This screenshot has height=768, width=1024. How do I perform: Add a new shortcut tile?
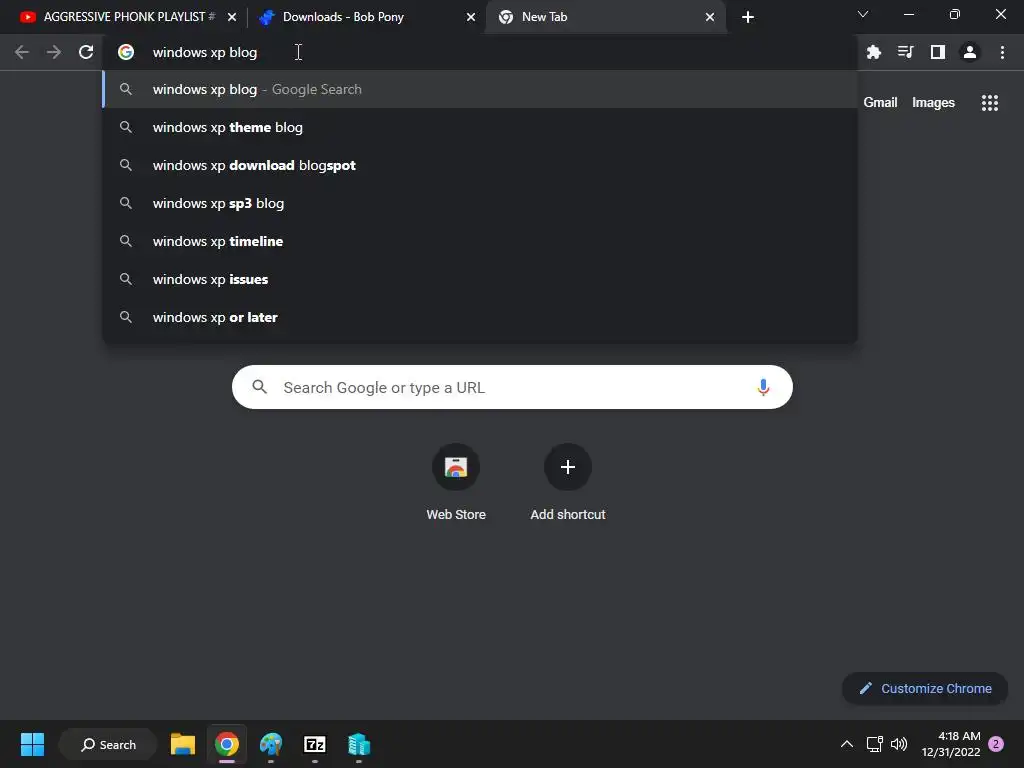[568, 482]
